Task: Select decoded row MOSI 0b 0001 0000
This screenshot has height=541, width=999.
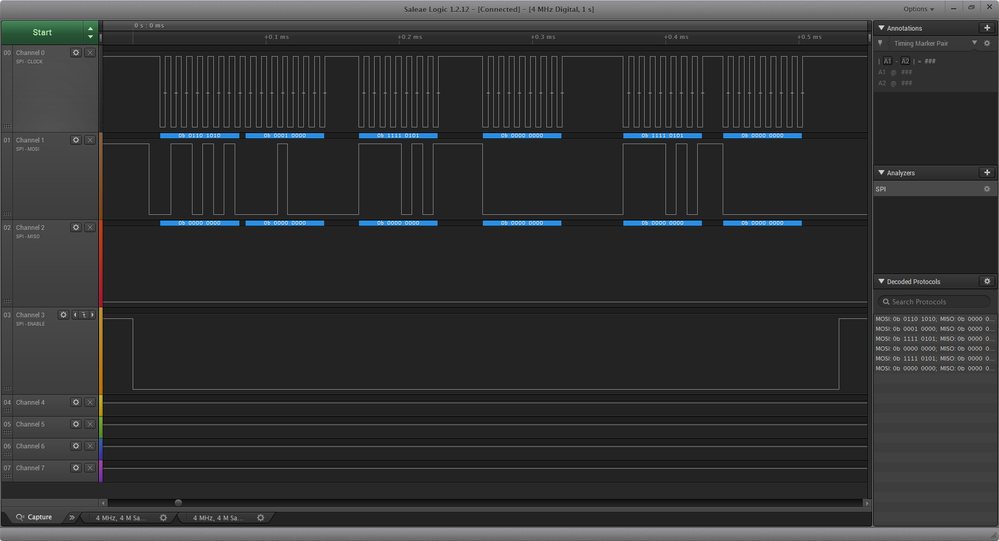Action: point(935,329)
